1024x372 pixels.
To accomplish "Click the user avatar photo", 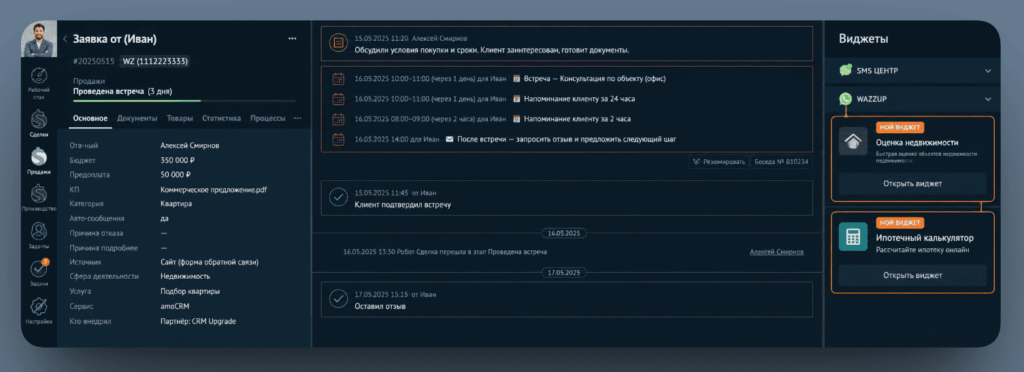I will pos(39,40).
